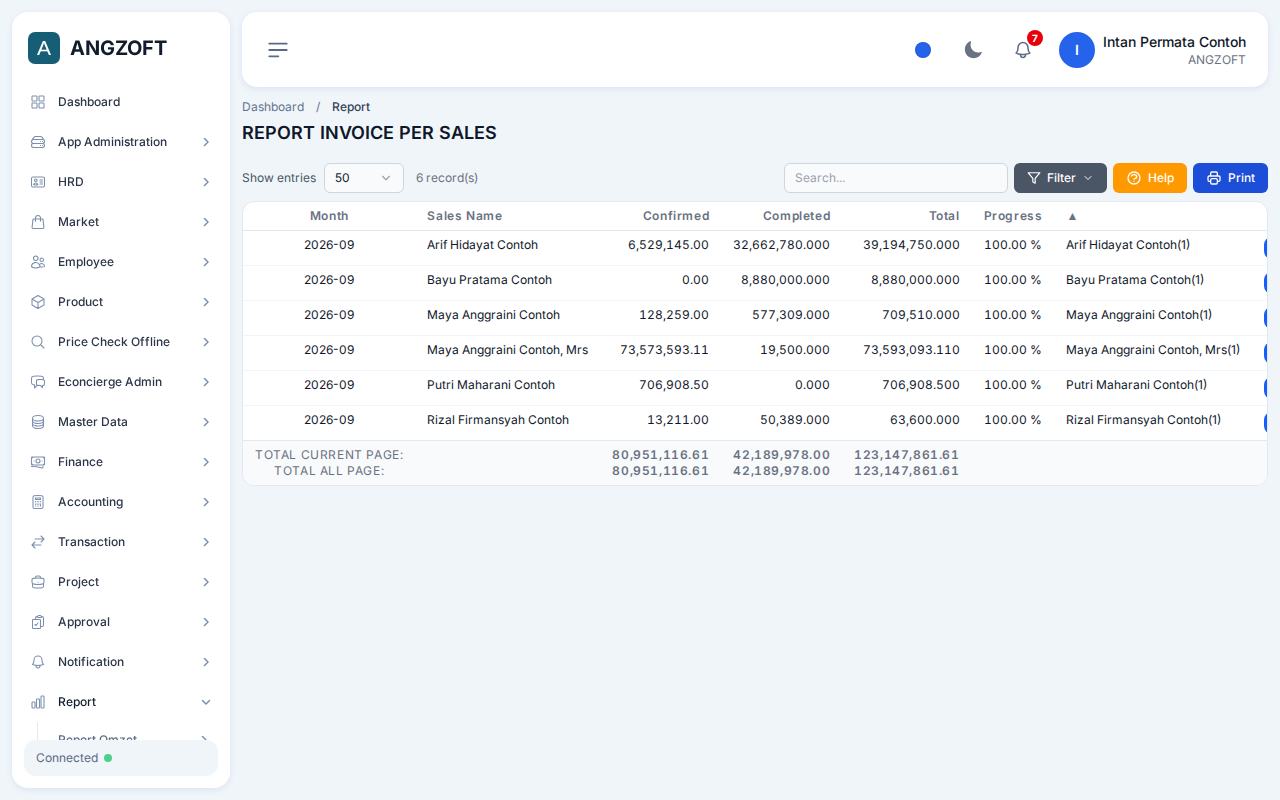Click the Master Data database icon
This screenshot has height=800, width=1280.
click(x=38, y=422)
